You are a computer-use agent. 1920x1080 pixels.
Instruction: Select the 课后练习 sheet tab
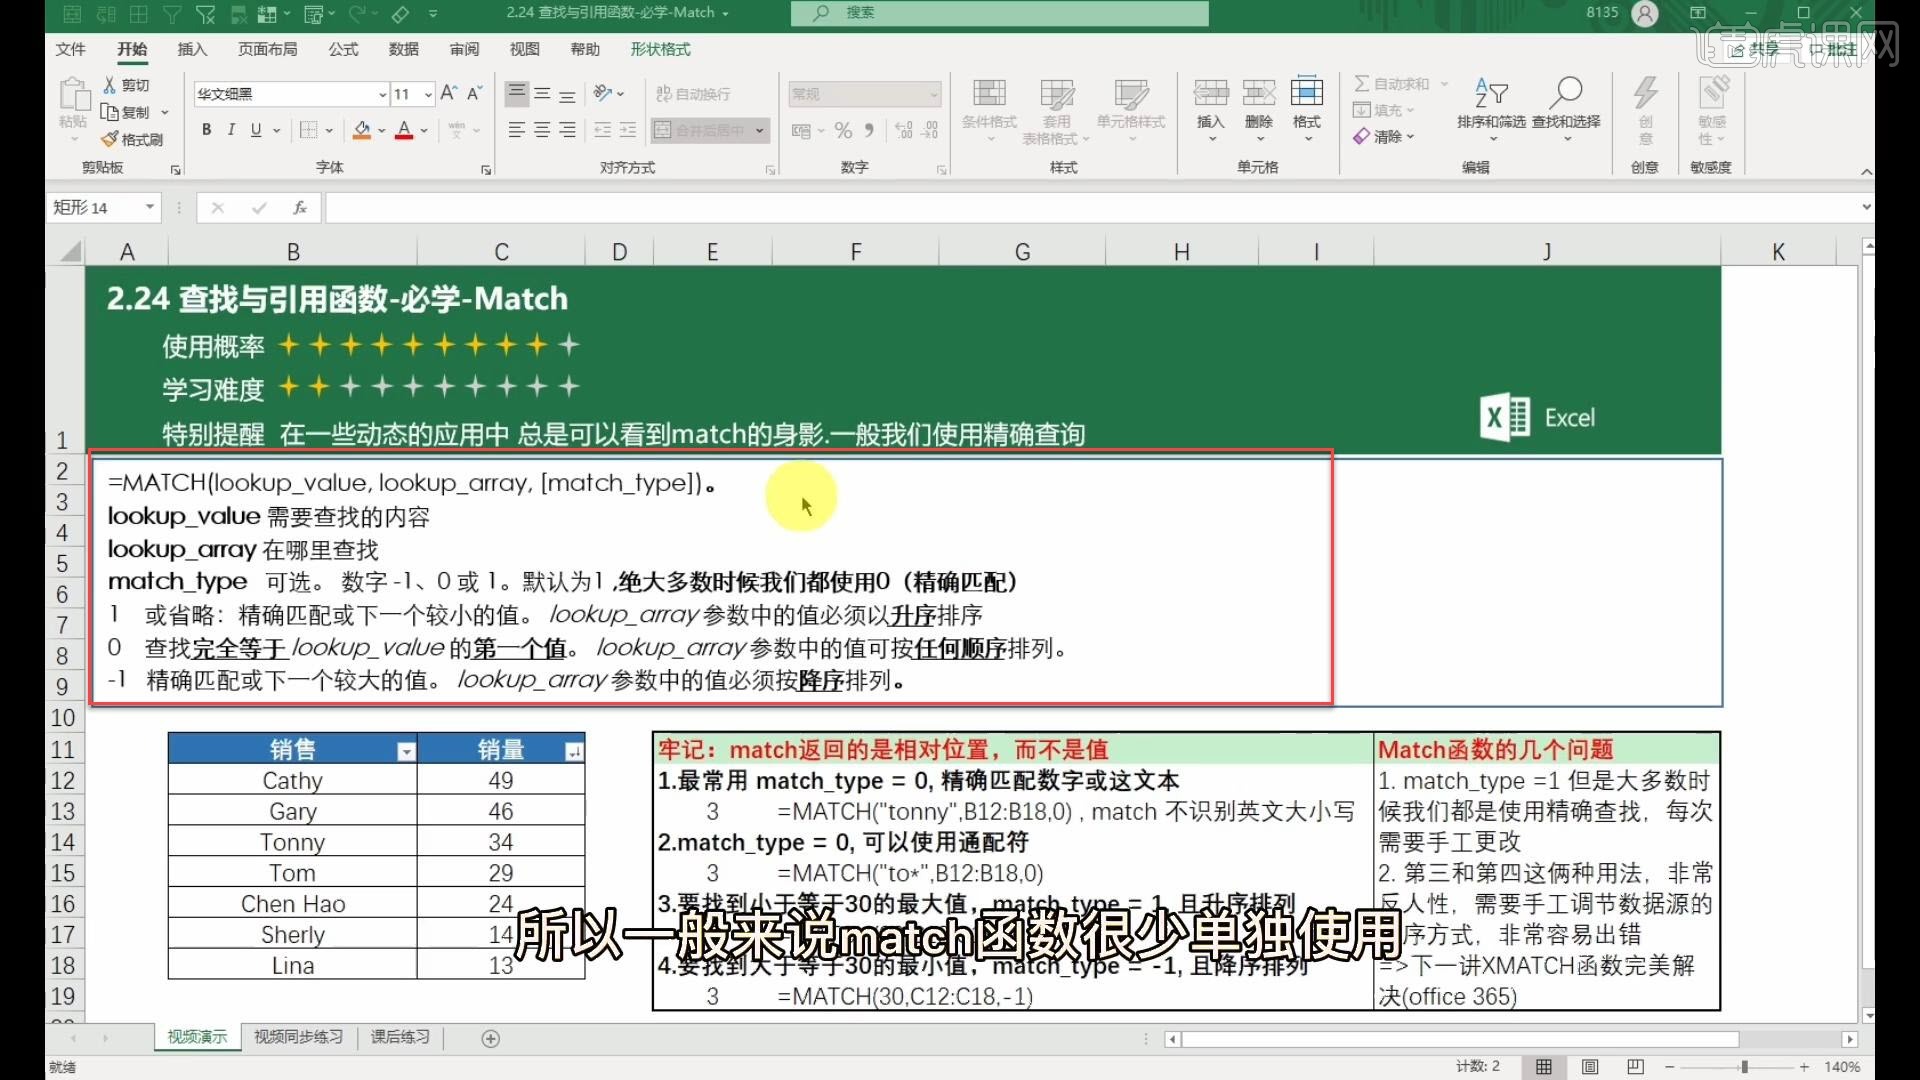pyautogui.click(x=400, y=1037)
